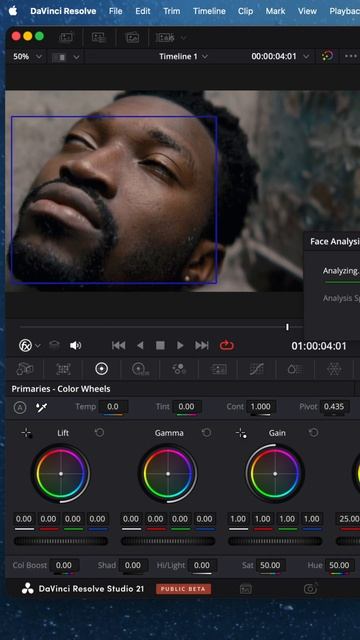The width and height of the screenshot is (360, 640).
Task: Open the Apple menu
Action: (13, 11)
